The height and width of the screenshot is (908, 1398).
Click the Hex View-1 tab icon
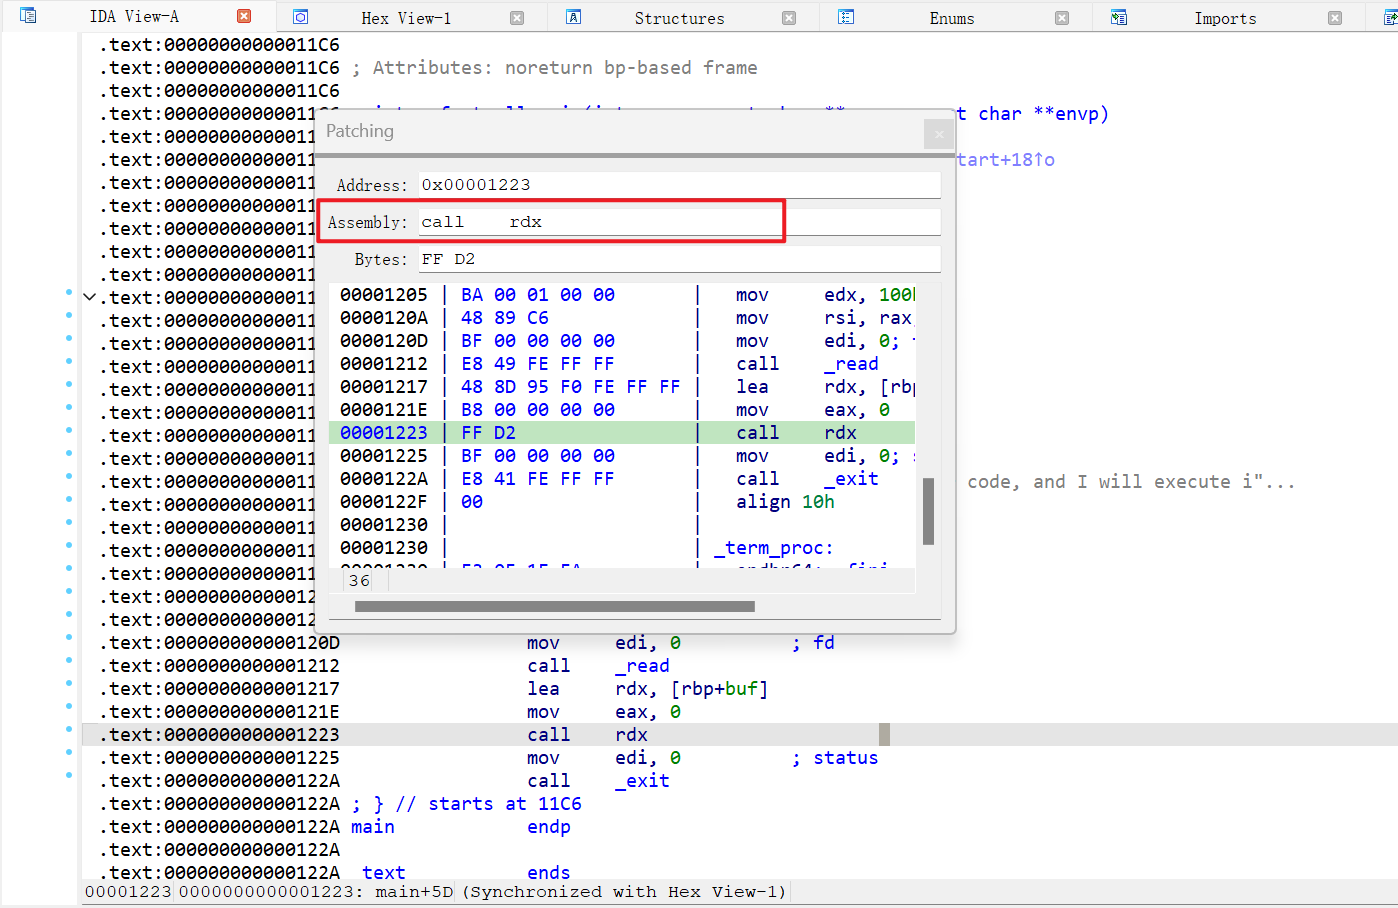[x=300, y=17]
